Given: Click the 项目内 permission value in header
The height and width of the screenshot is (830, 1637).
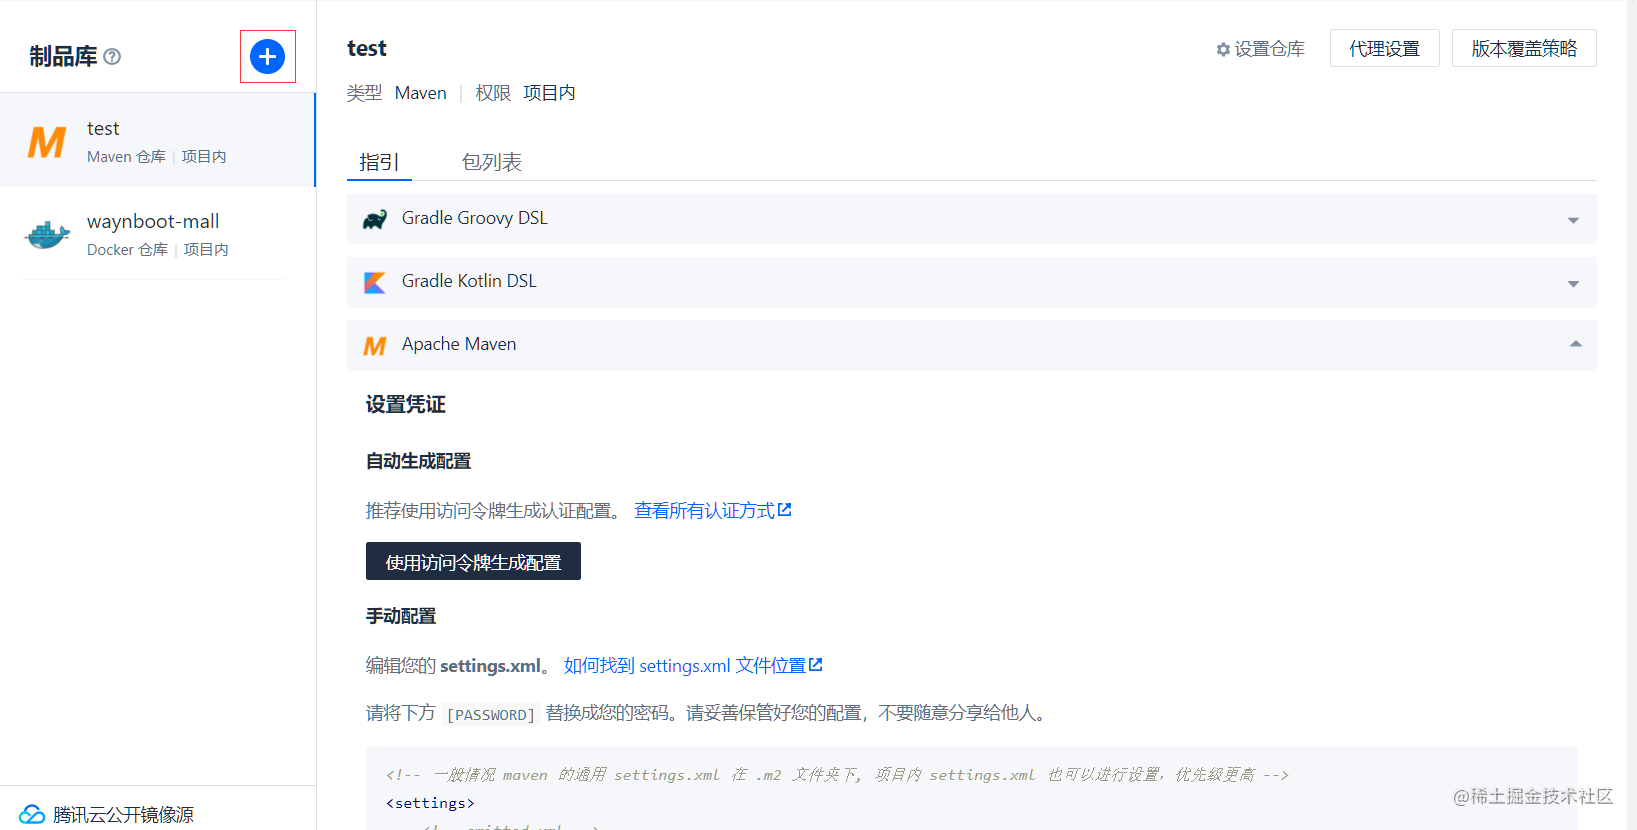Looking at the screenshot, I should pos(549,93).
